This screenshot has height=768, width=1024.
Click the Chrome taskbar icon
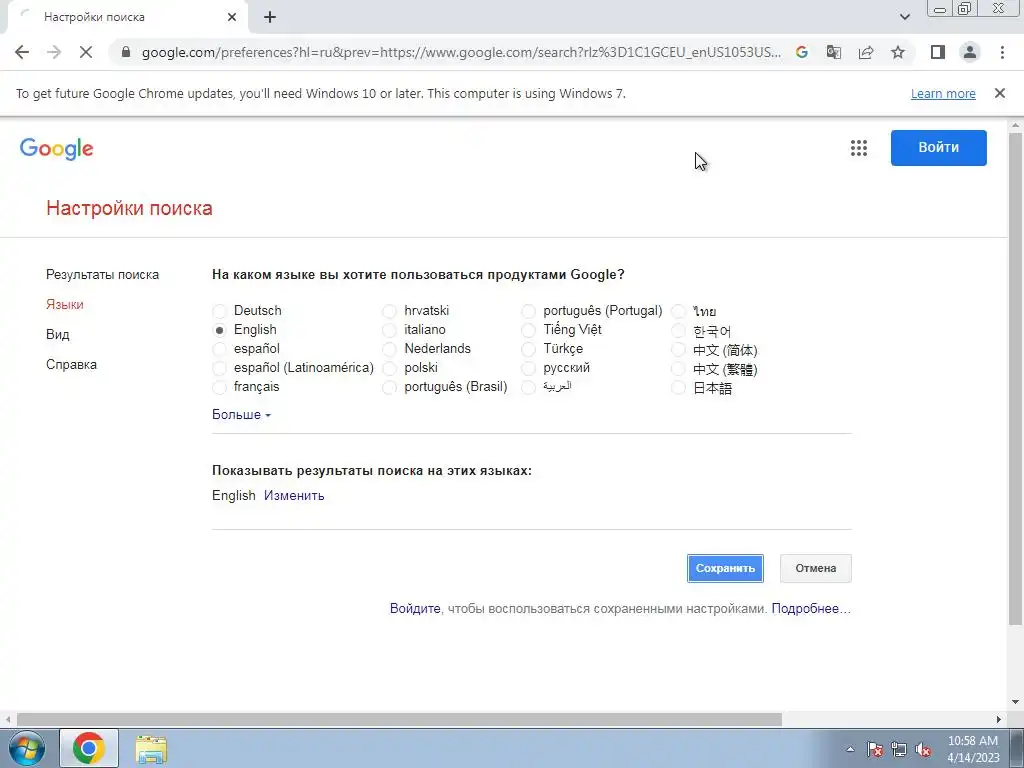[x=89, y=748]
